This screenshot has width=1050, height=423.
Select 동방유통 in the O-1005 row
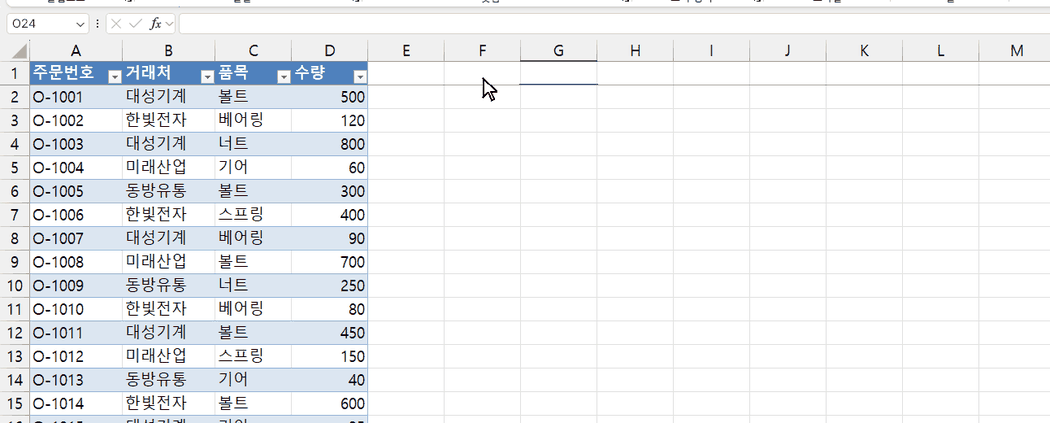[169, 191]
